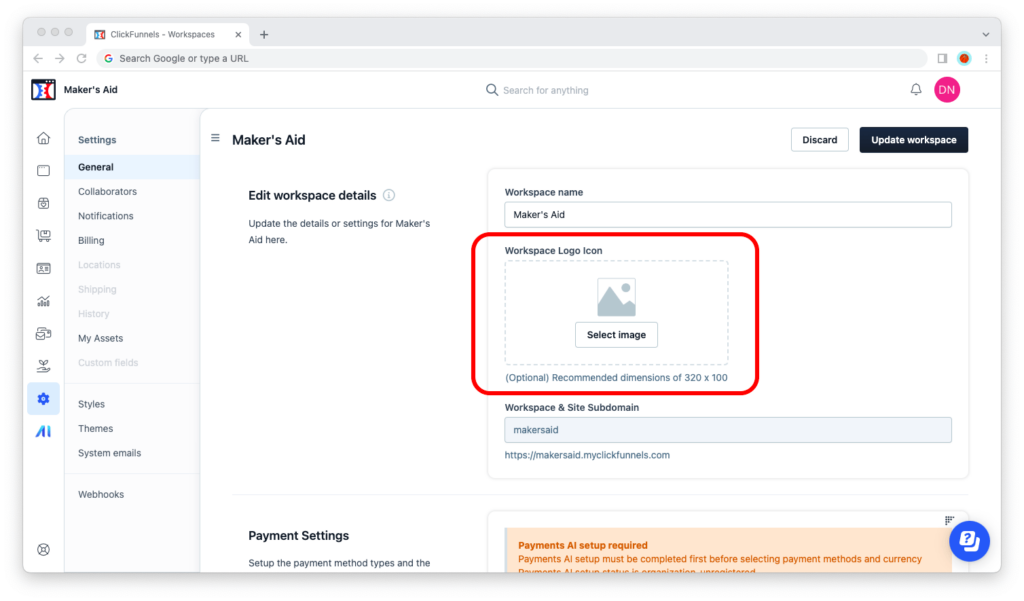Open System emails settings
The width and height of the screenshot is (1024, 601).
(x=110, y=453)
